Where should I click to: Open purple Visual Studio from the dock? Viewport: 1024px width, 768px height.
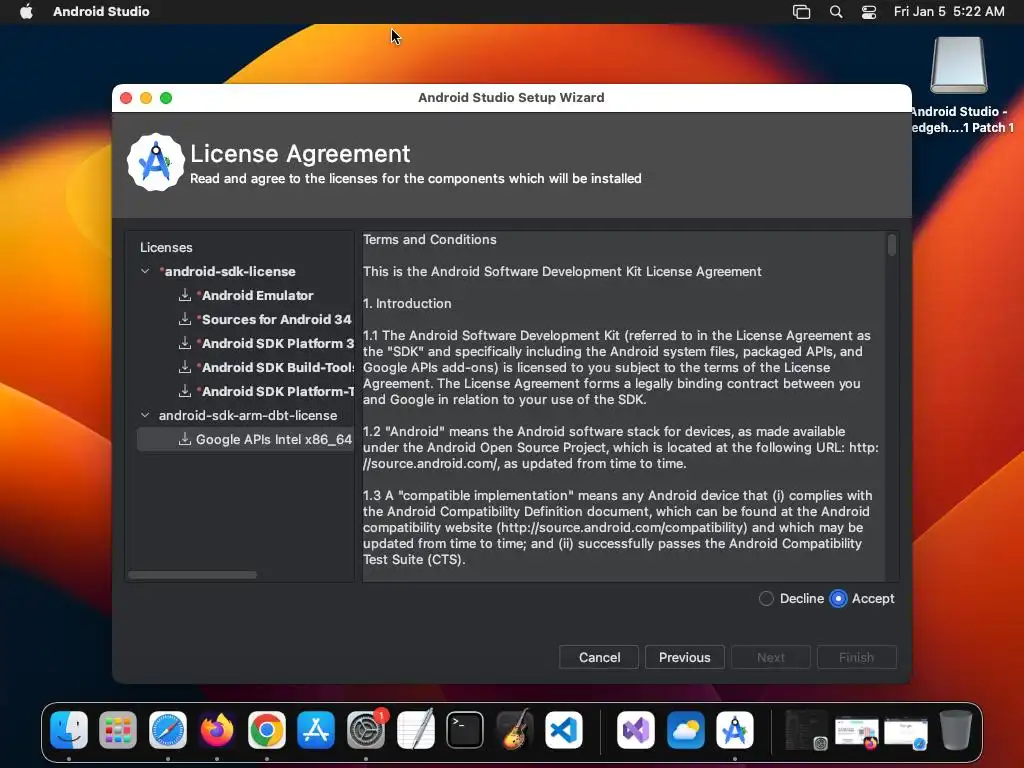click(x=636, y=729)
